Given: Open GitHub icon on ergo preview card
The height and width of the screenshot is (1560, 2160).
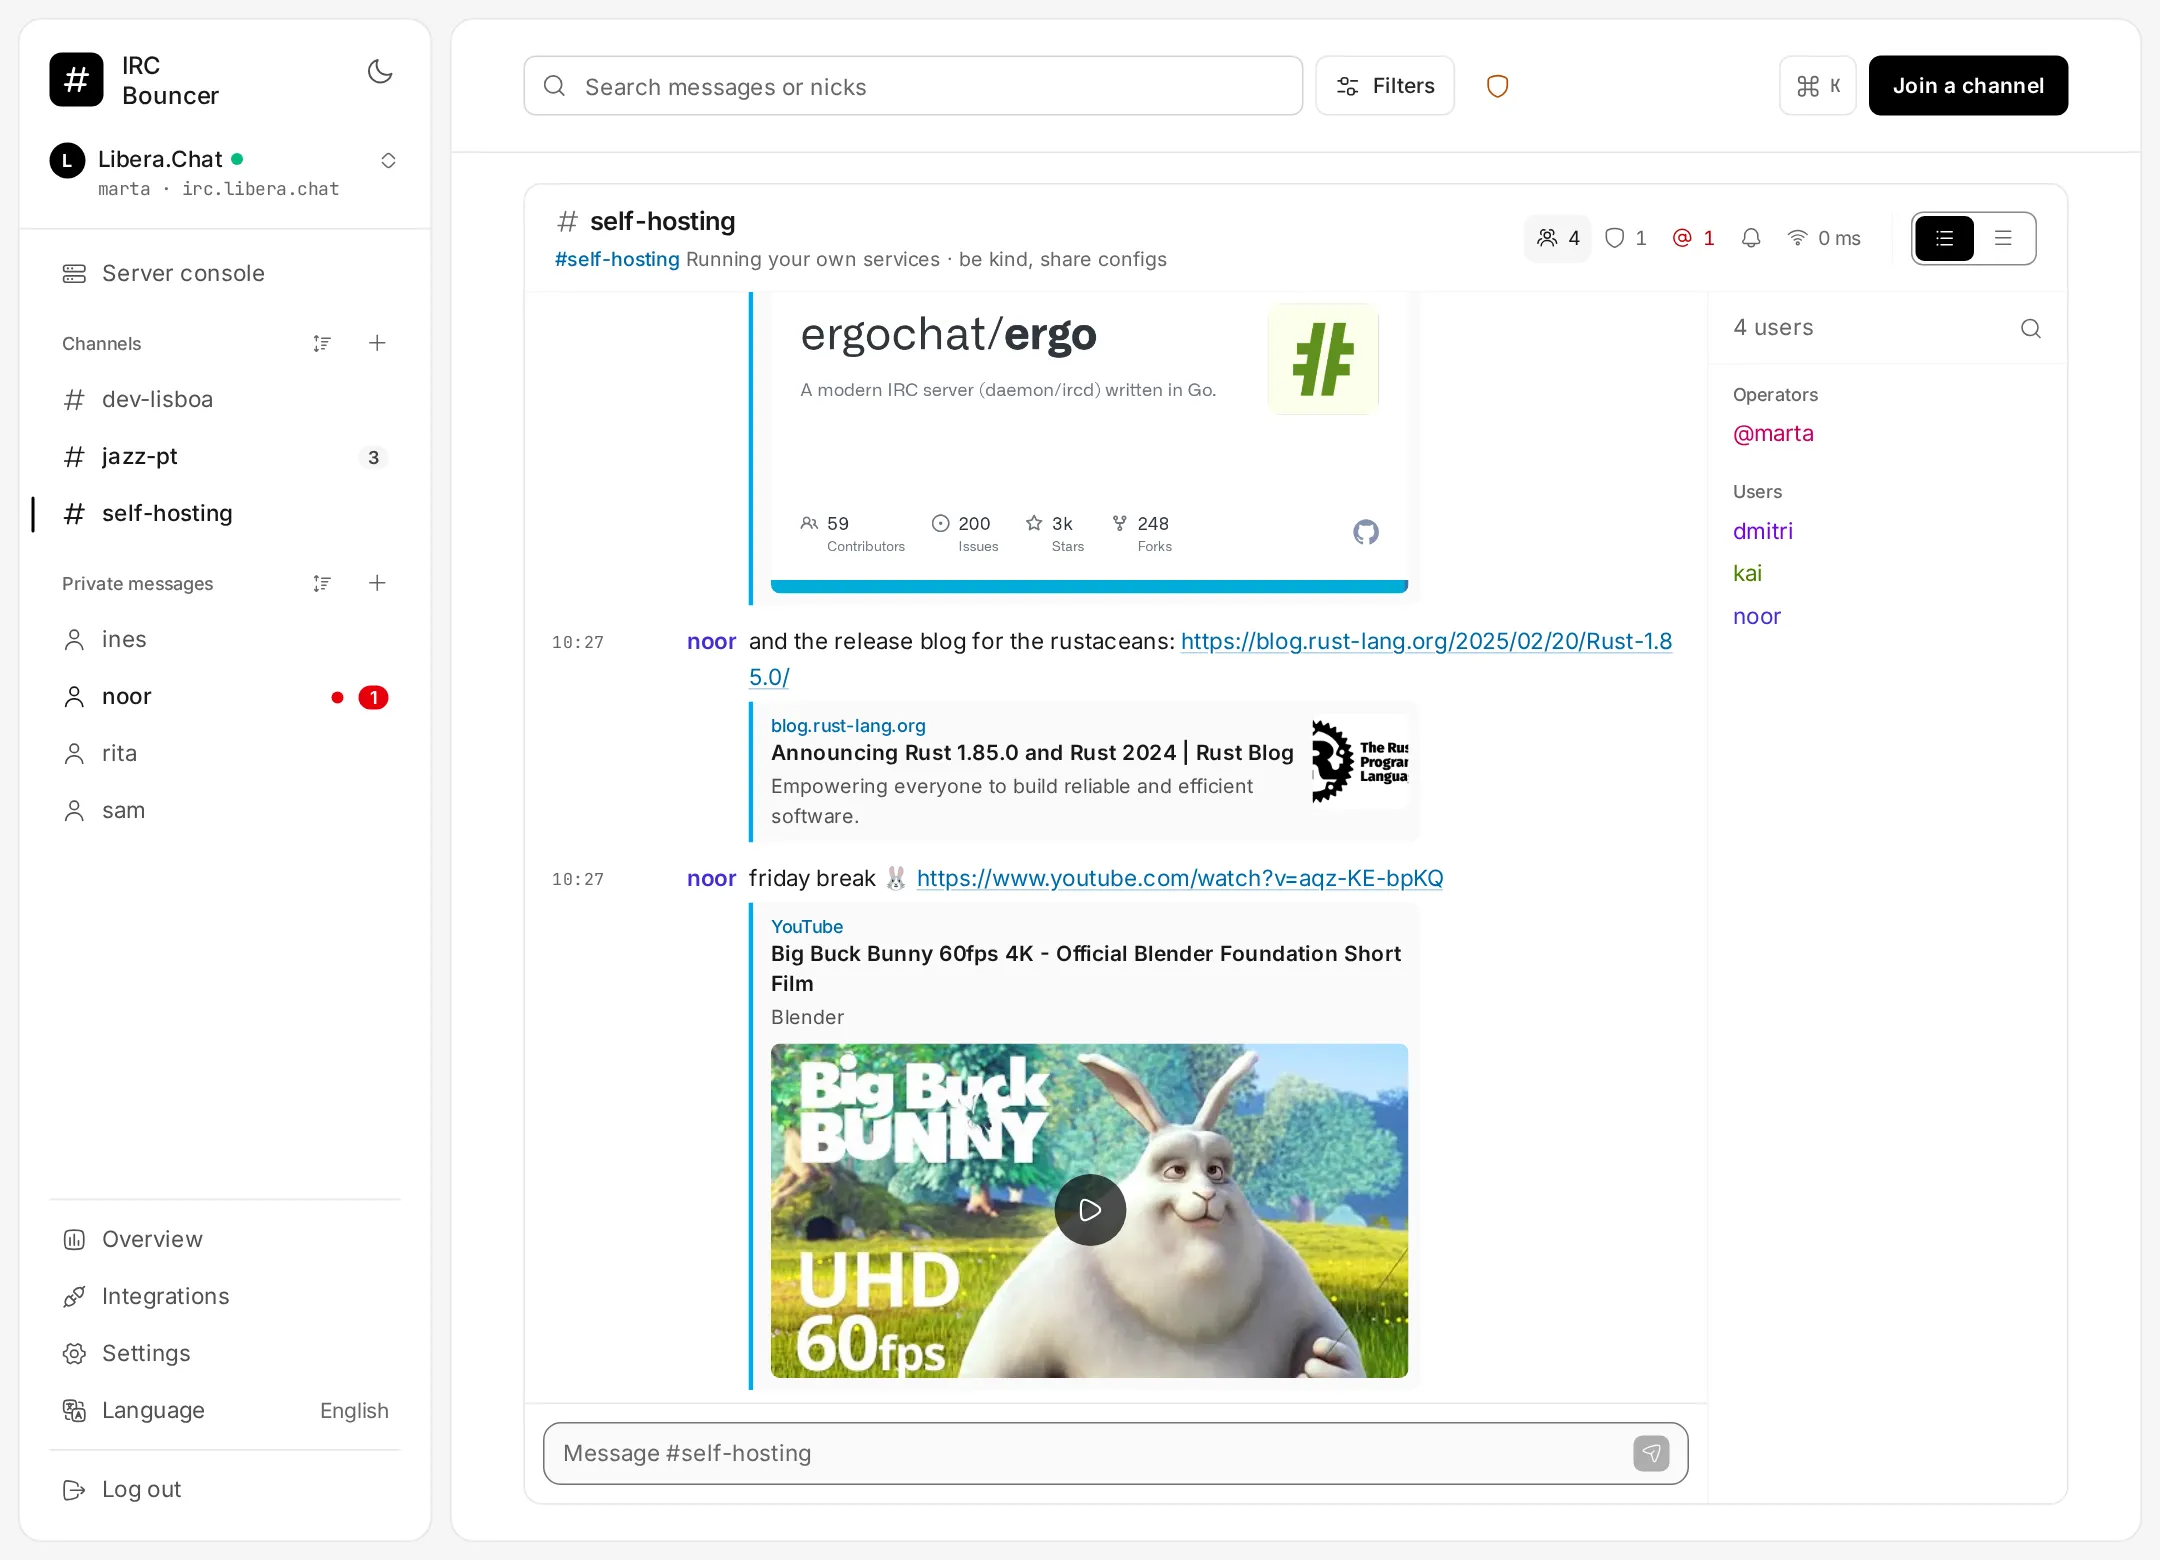Looking at the screenshot, I should tap(1365, 532).
